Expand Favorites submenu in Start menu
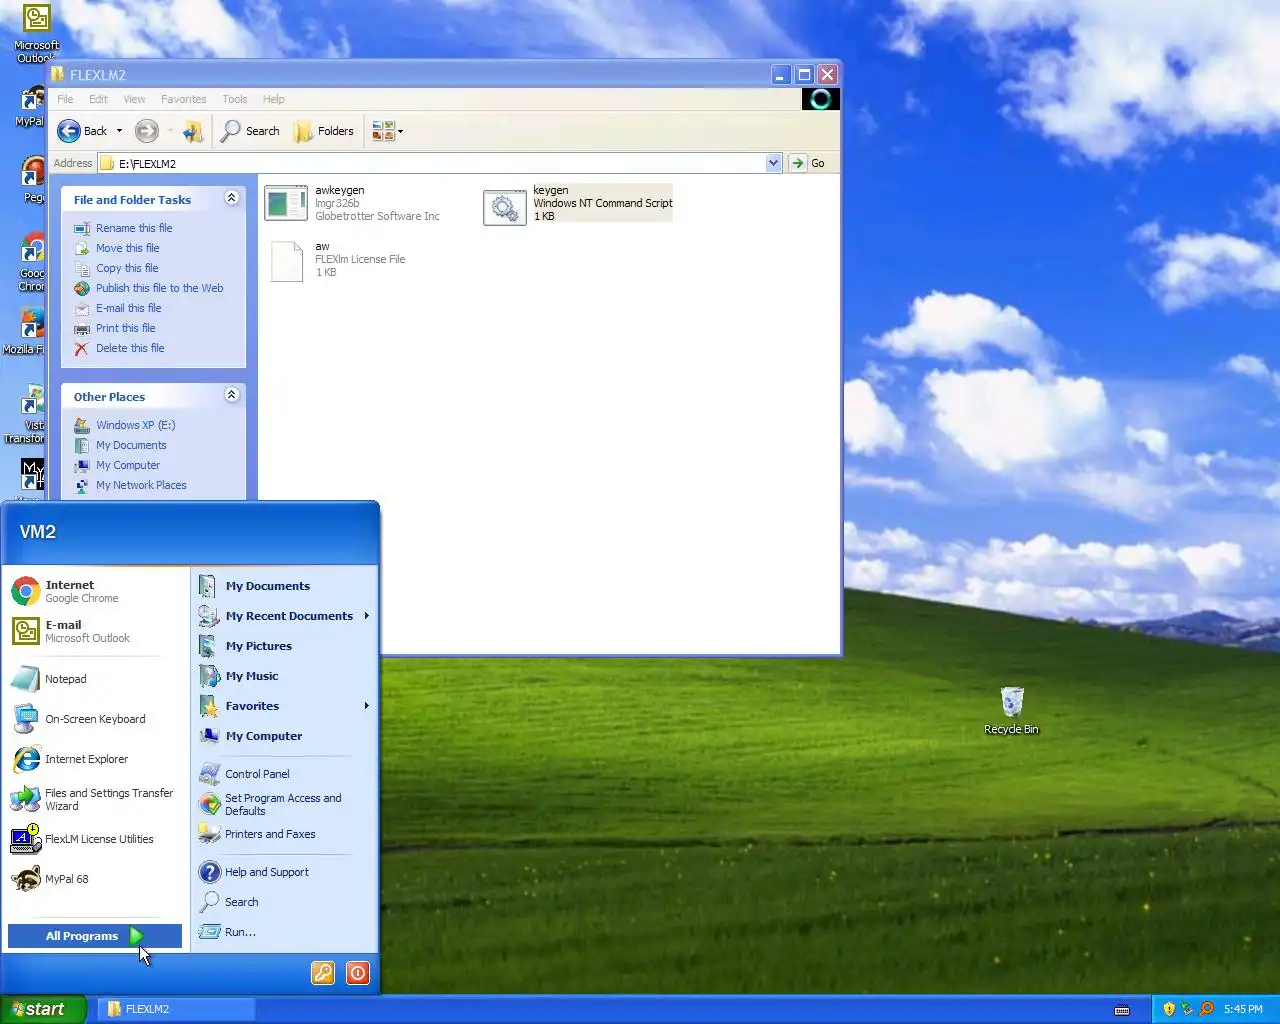This screenshot has width=1280, height=1024. point(284,706)
